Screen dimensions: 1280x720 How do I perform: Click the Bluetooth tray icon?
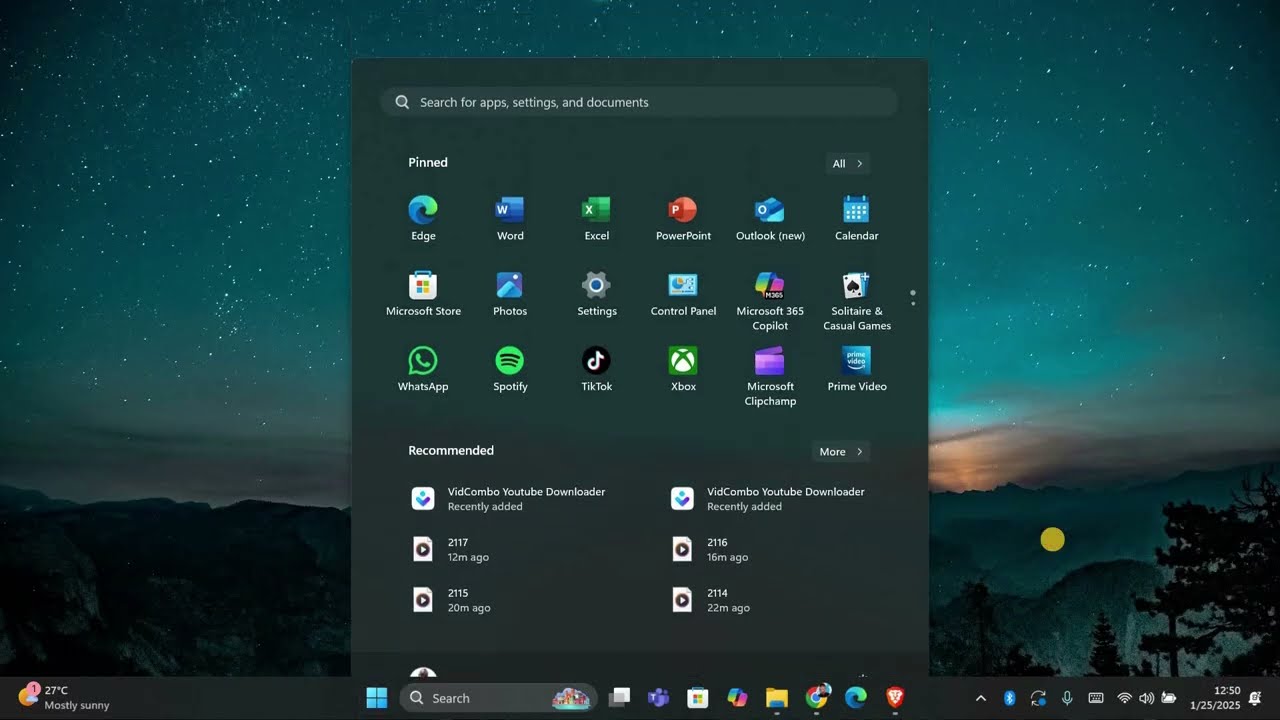pos(1009,698)
